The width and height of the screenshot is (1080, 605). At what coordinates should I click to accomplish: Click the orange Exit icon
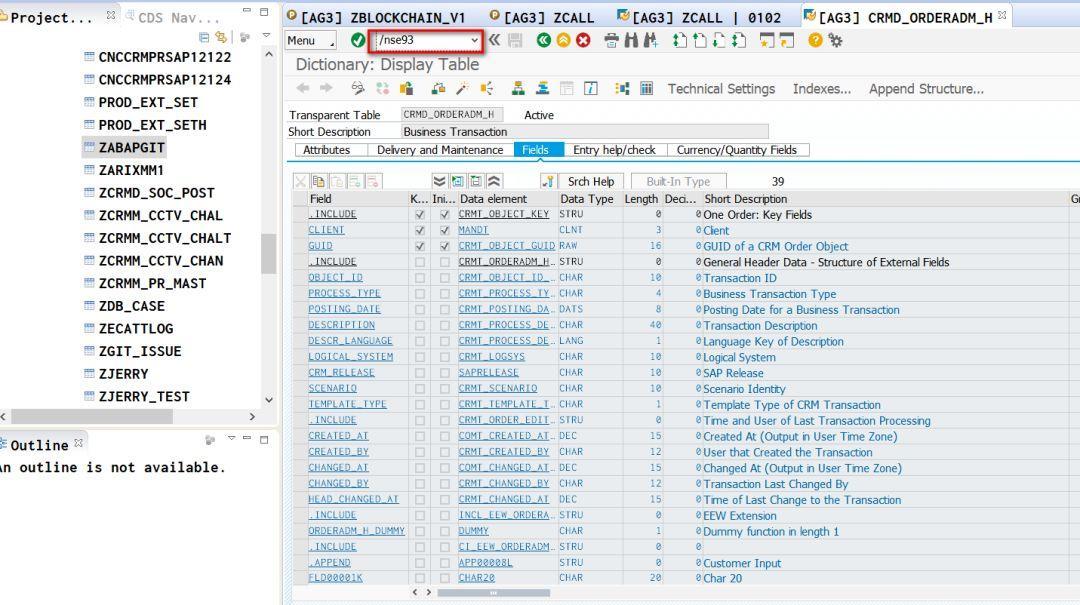pyautogui.click(x=563, y=41)
